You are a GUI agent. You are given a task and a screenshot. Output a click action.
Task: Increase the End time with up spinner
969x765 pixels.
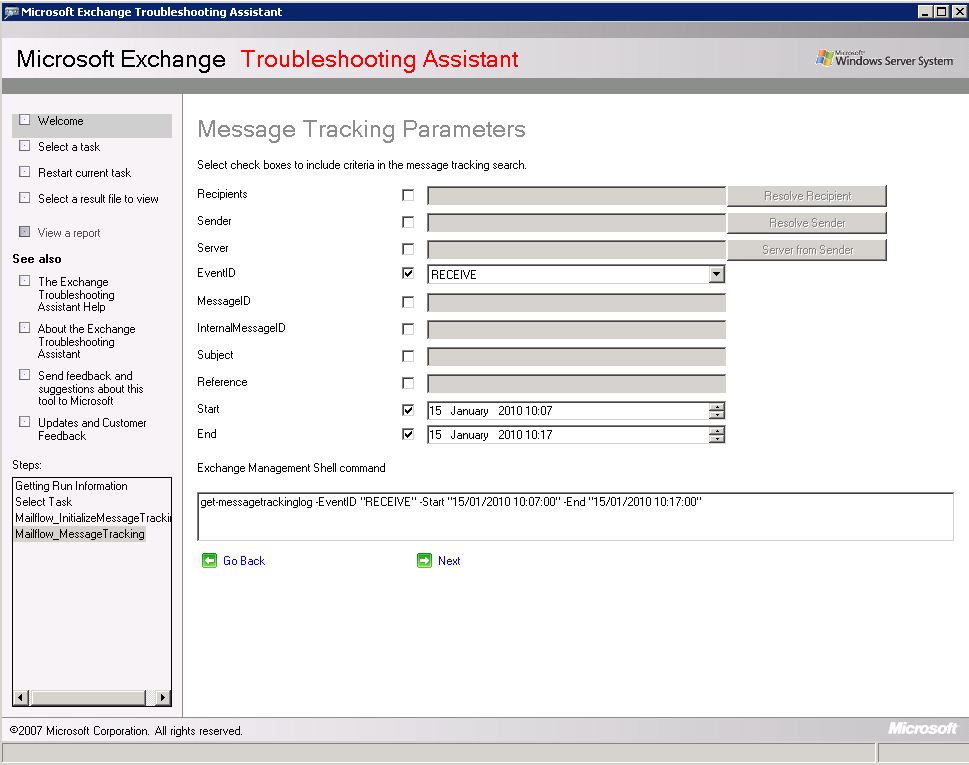(x=717, y=431)
